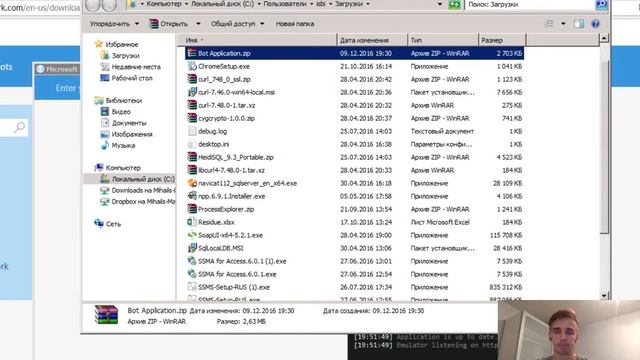Viewport: 640px width, 360px height.
Task: Select debug.log text file icon
Action: (192, 131)
